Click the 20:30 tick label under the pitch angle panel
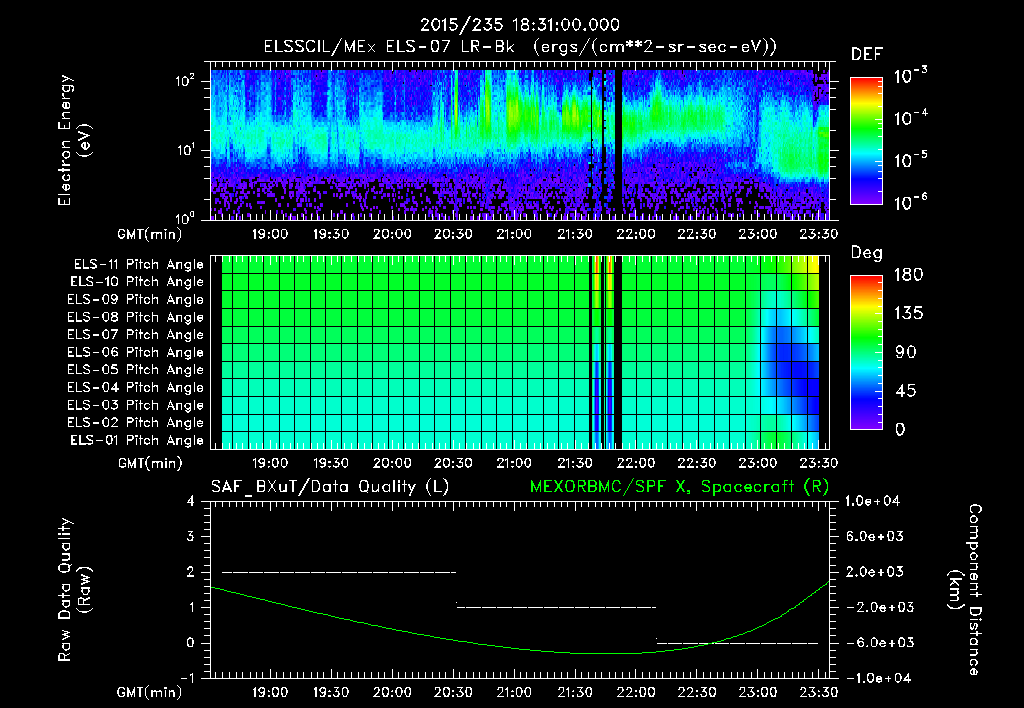 click(453, 463)
